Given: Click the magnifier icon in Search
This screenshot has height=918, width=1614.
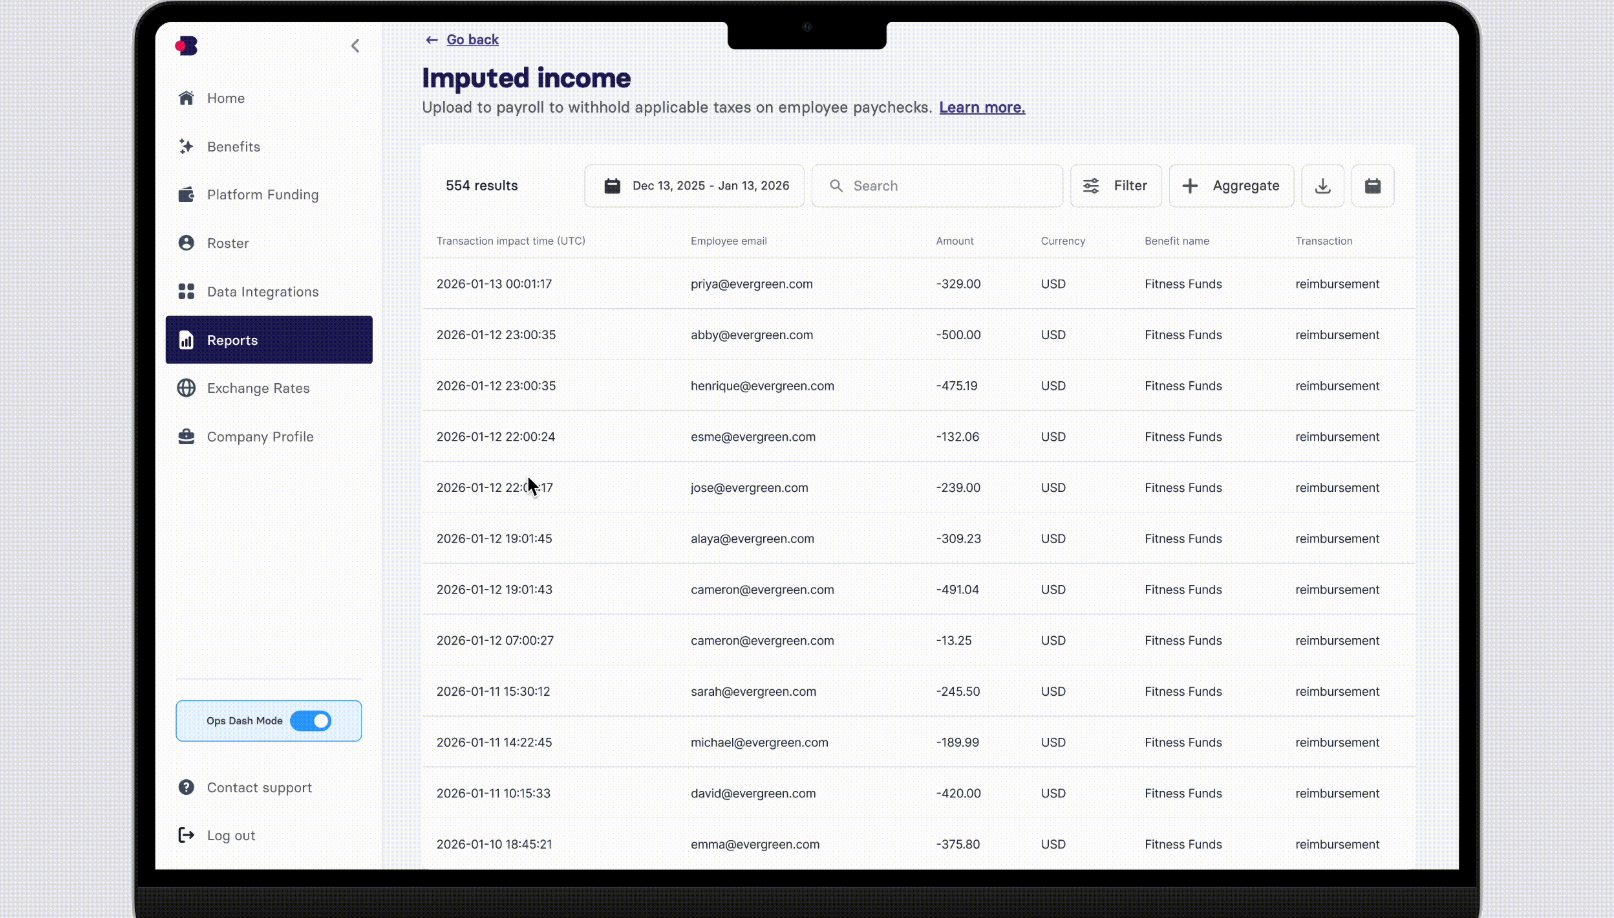Looking at the screenshot, I should 837,186.
